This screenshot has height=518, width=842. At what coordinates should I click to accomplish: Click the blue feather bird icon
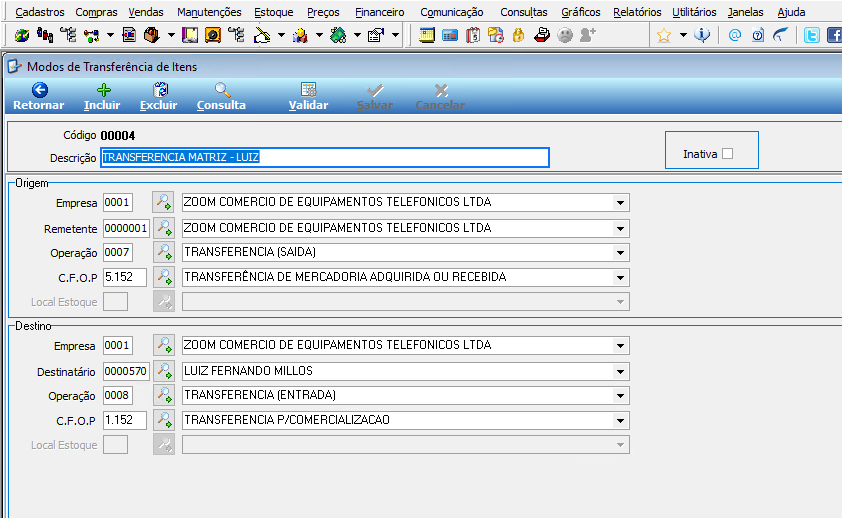click(780, 35)
